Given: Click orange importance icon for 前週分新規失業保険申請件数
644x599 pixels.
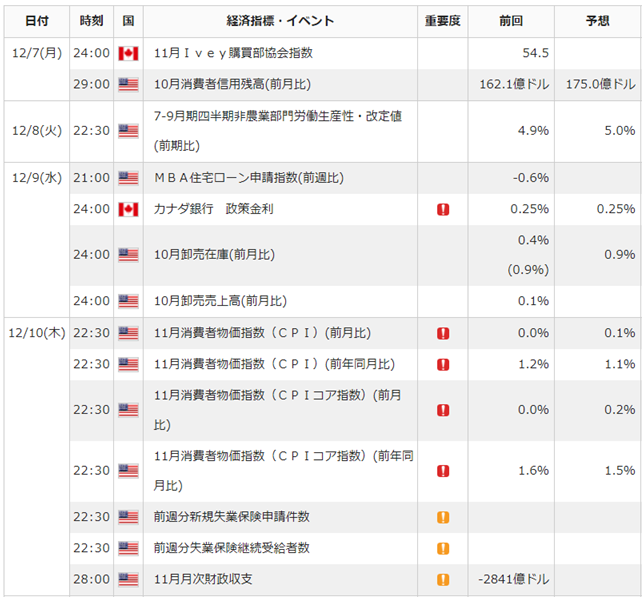Looking at the screenshot, I should pyautogui.click(x=443, y=517).
